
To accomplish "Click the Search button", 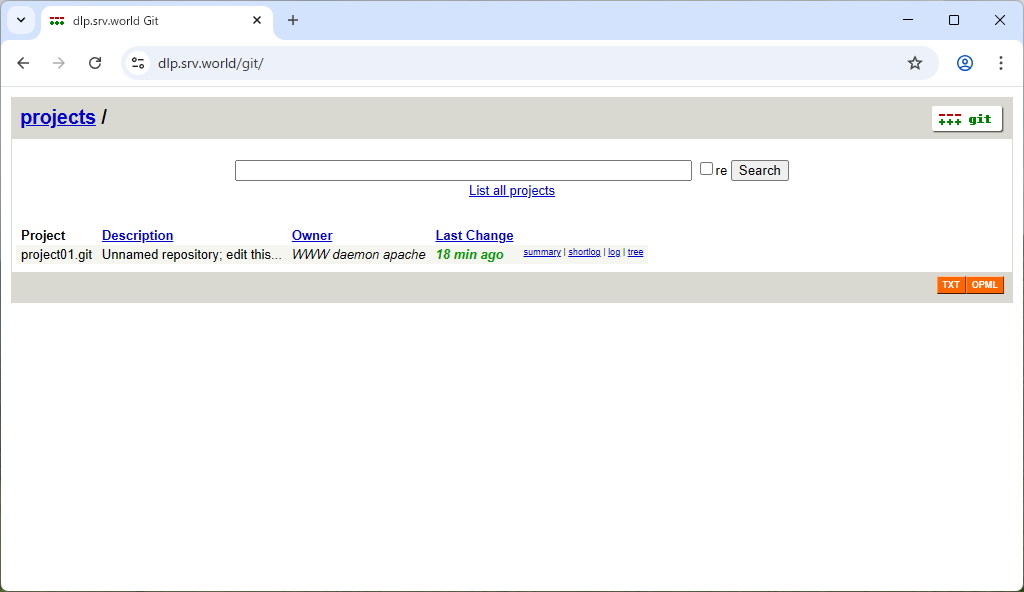I will pyautogui.click(x=760, y=171).
